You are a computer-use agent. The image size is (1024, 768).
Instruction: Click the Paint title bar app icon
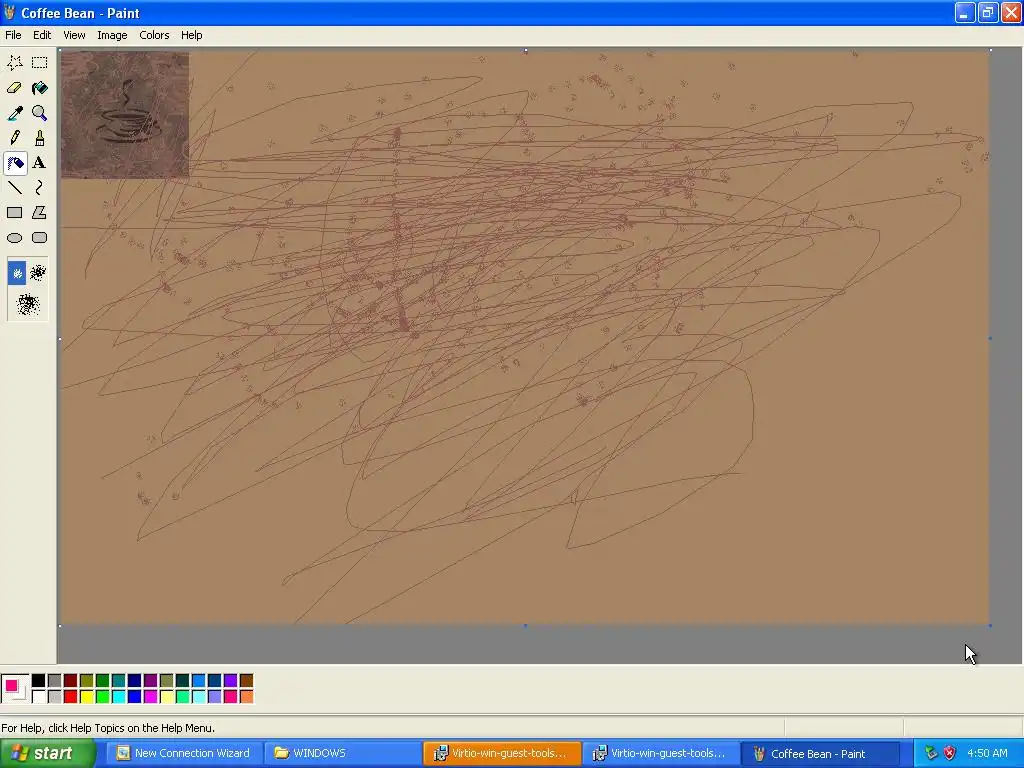tap(9, 12)
